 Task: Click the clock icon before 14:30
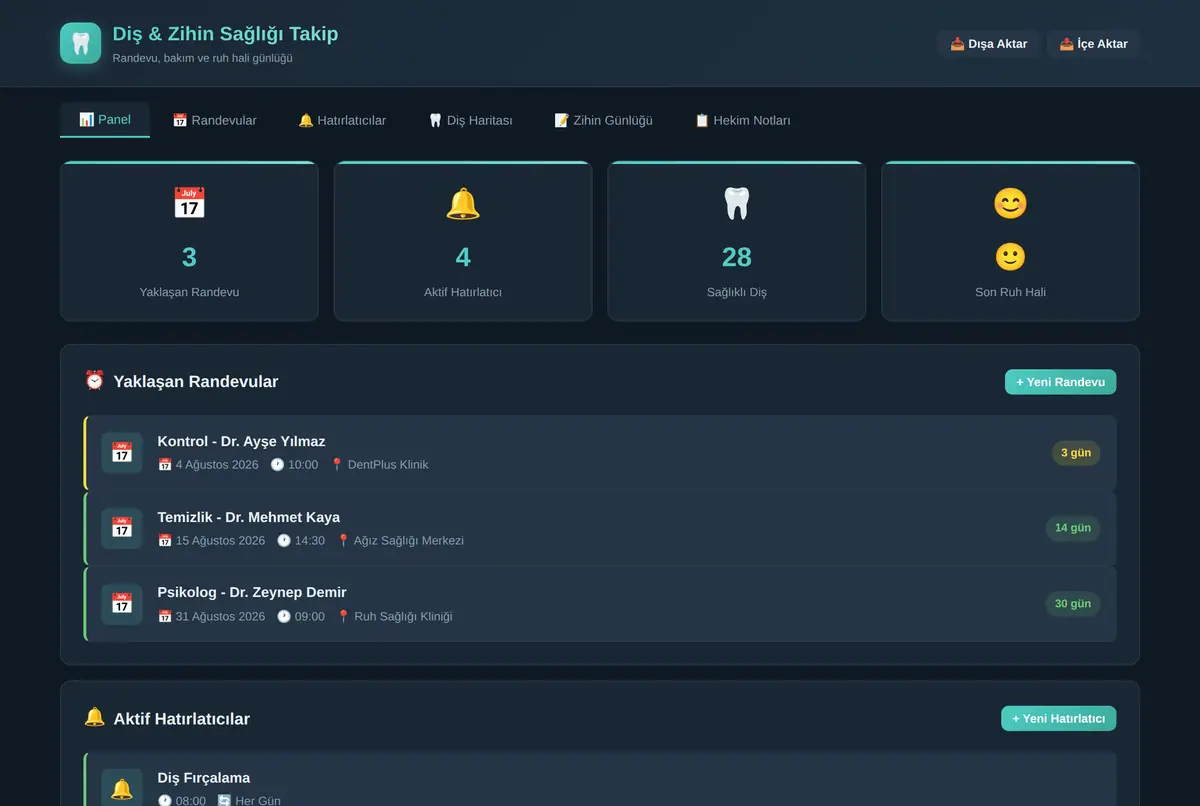tap(284, 541)
